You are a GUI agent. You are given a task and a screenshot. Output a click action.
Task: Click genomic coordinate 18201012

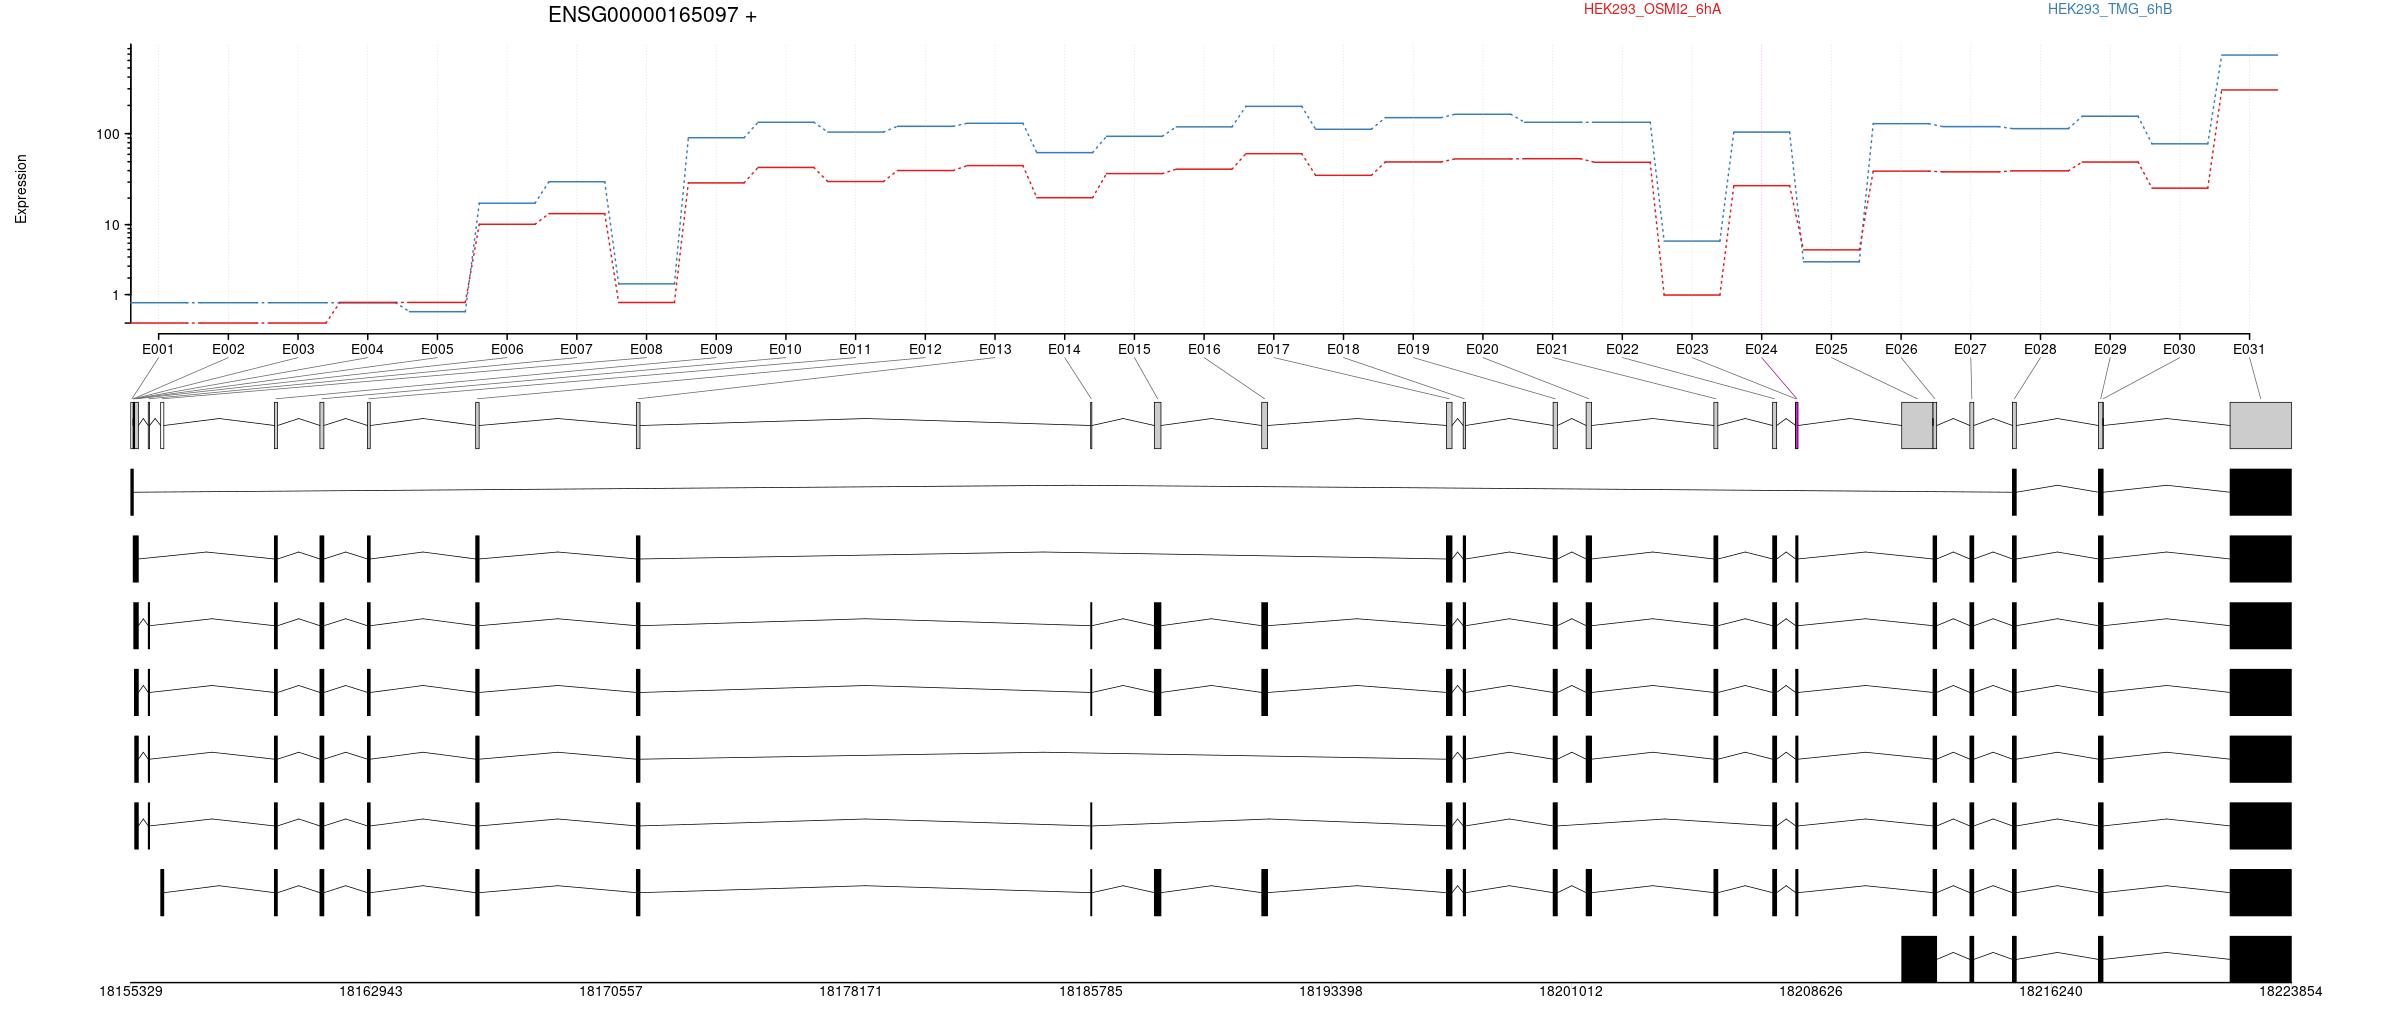click(1571, 991)
